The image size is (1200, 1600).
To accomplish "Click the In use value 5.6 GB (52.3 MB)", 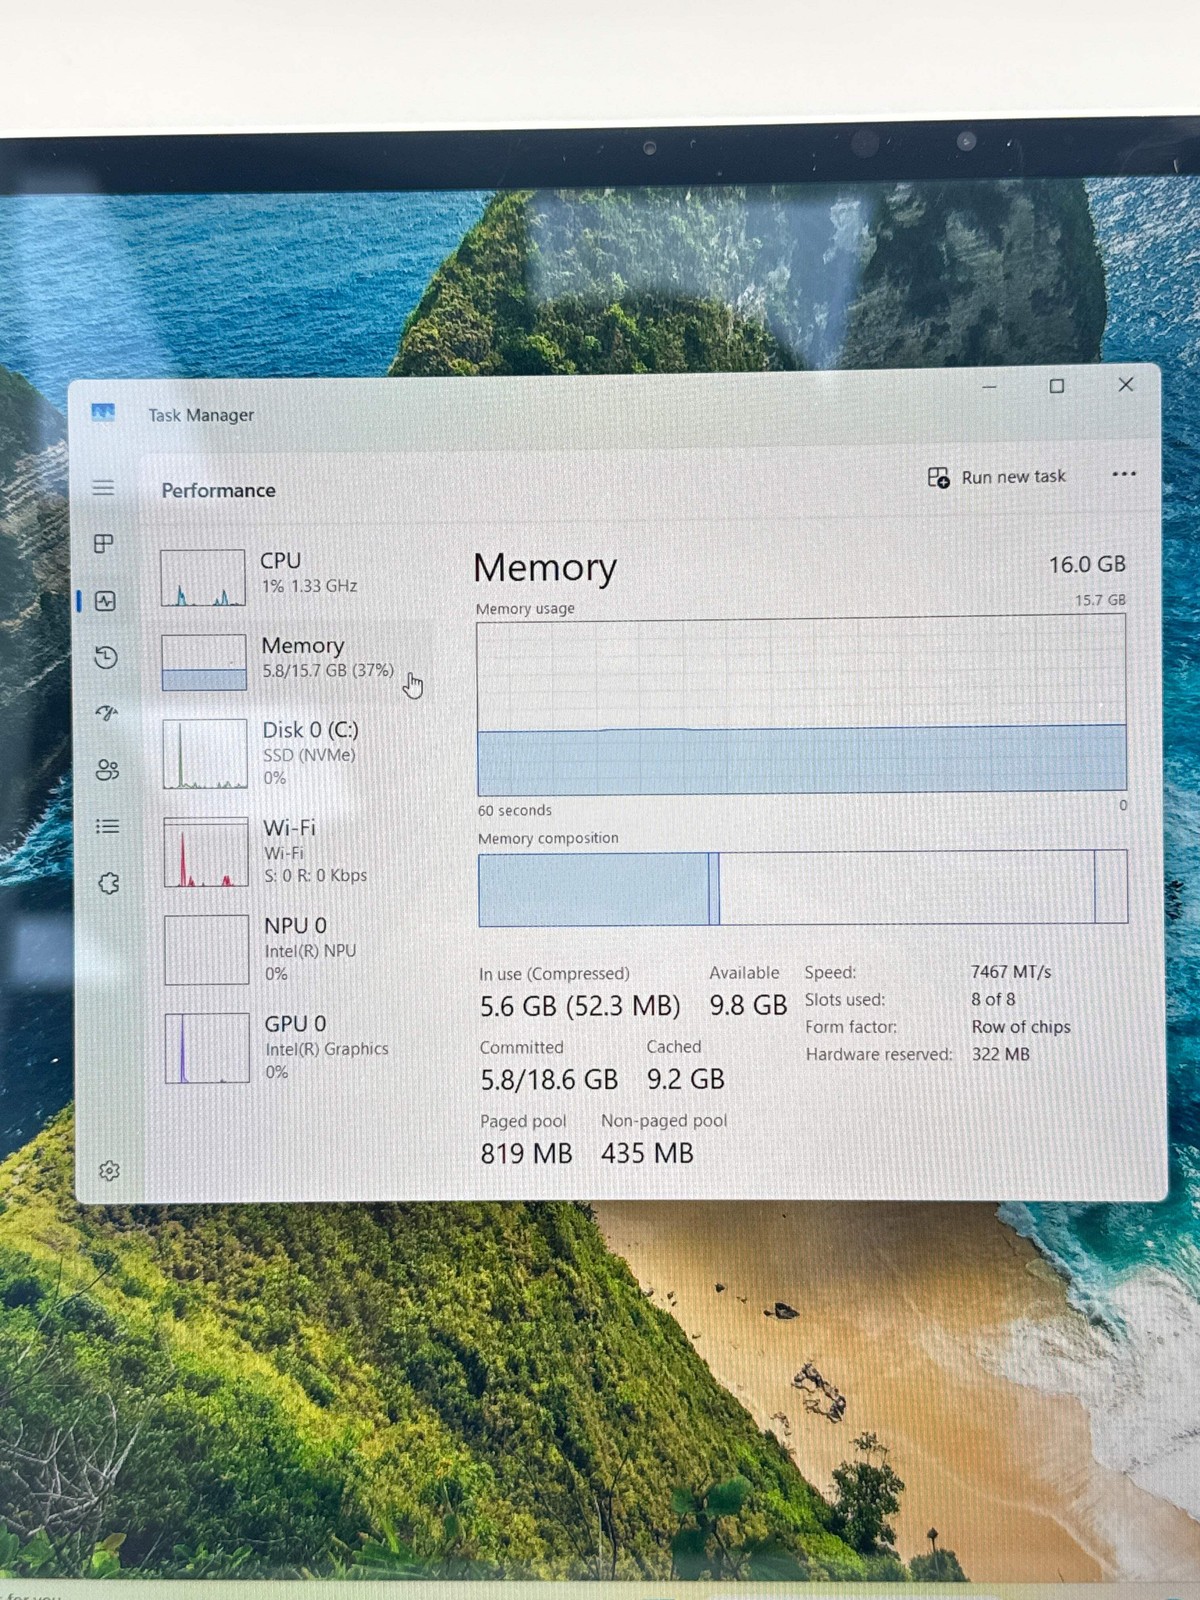I will pos(580,1006).
